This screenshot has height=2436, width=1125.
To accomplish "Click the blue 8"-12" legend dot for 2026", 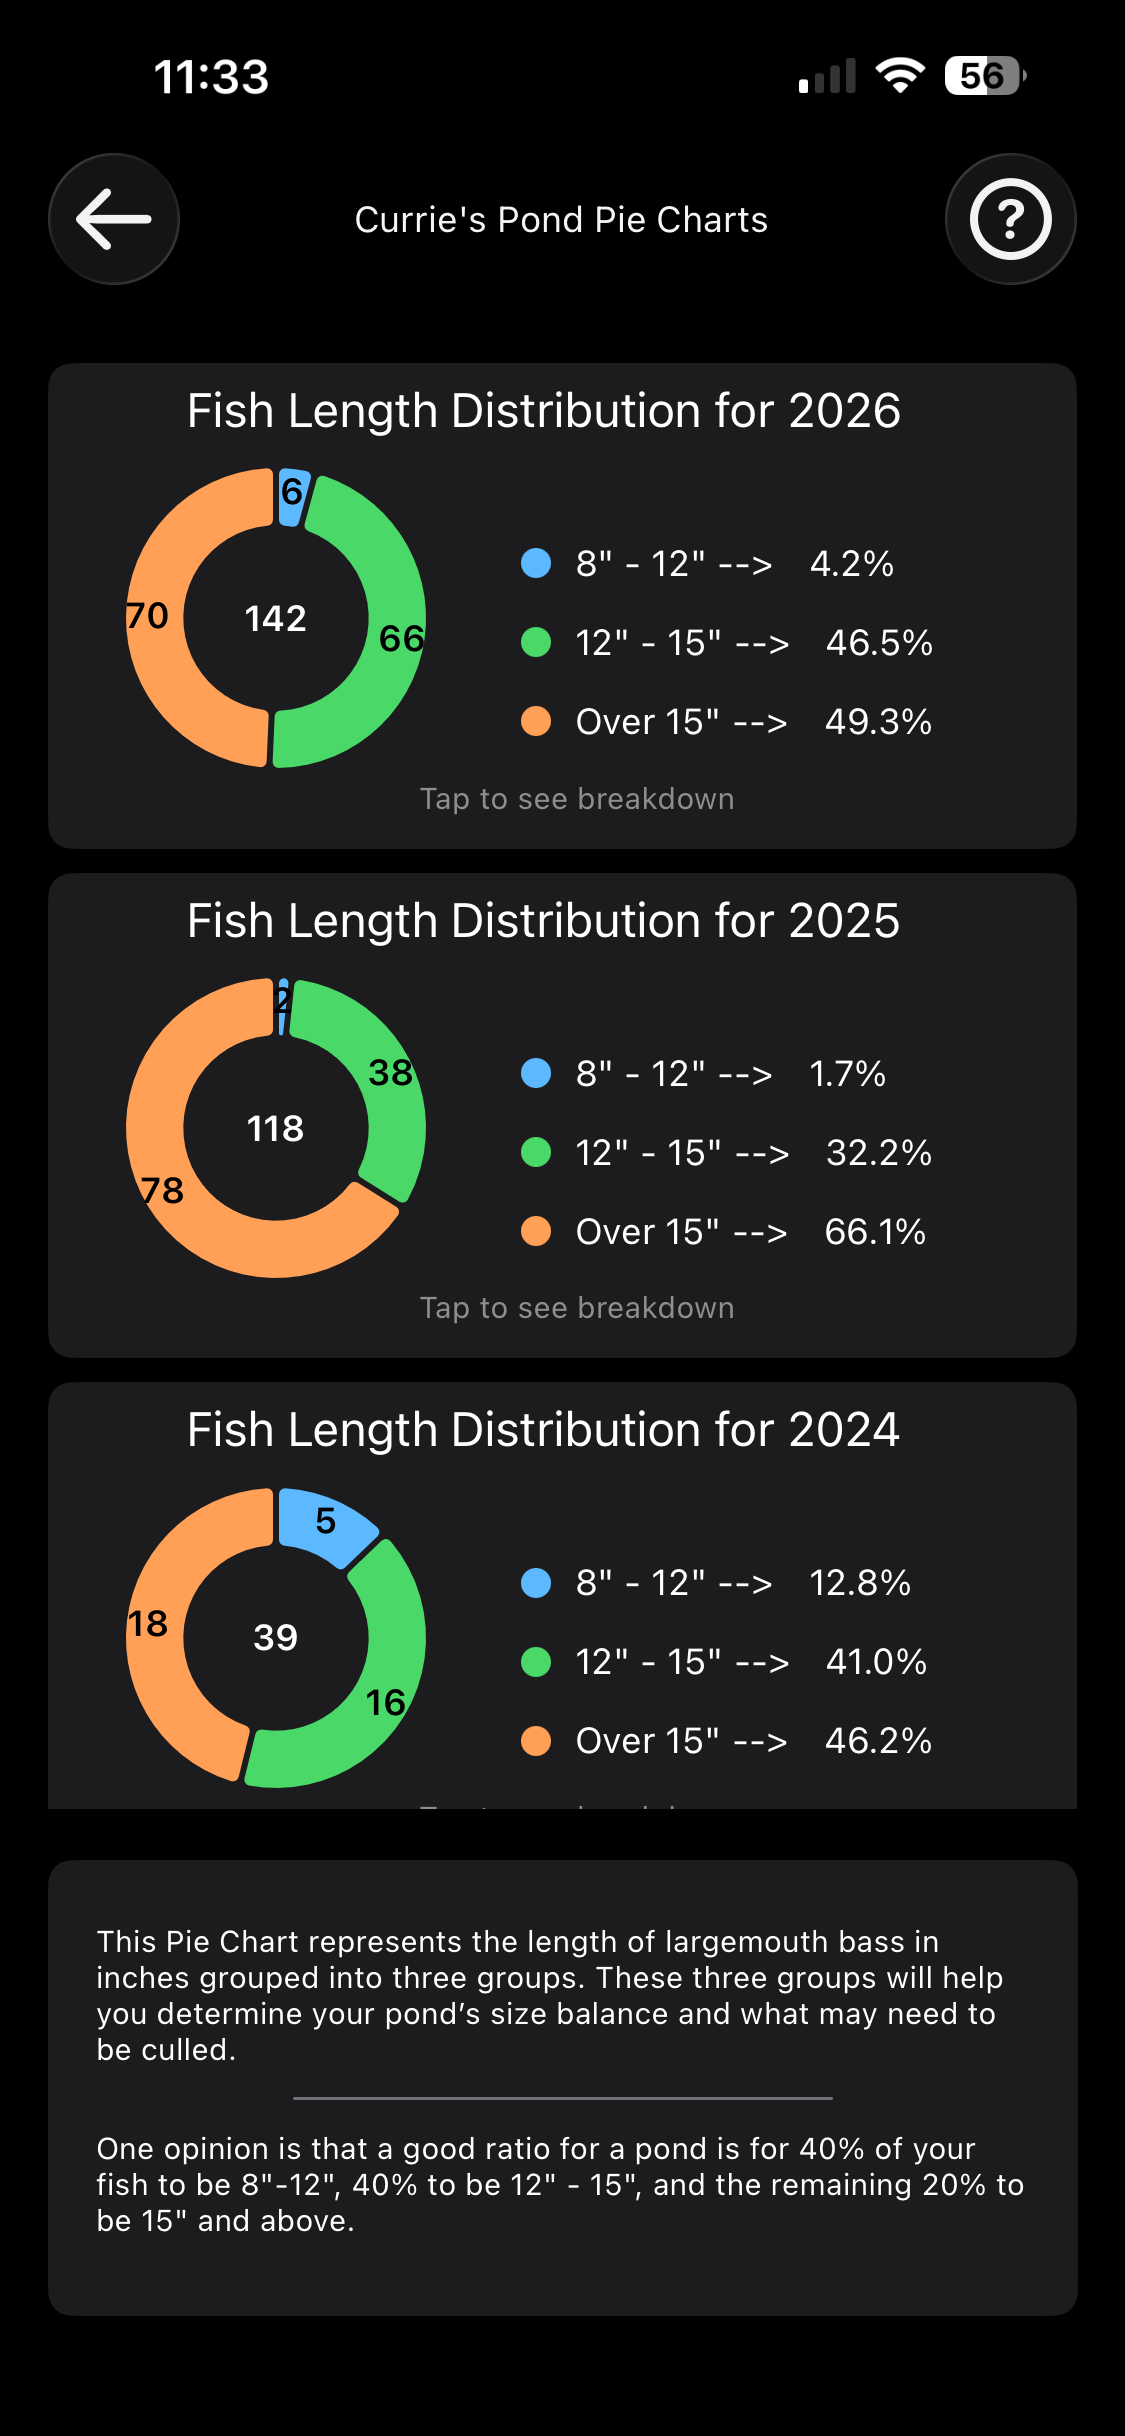I will 536,563.
